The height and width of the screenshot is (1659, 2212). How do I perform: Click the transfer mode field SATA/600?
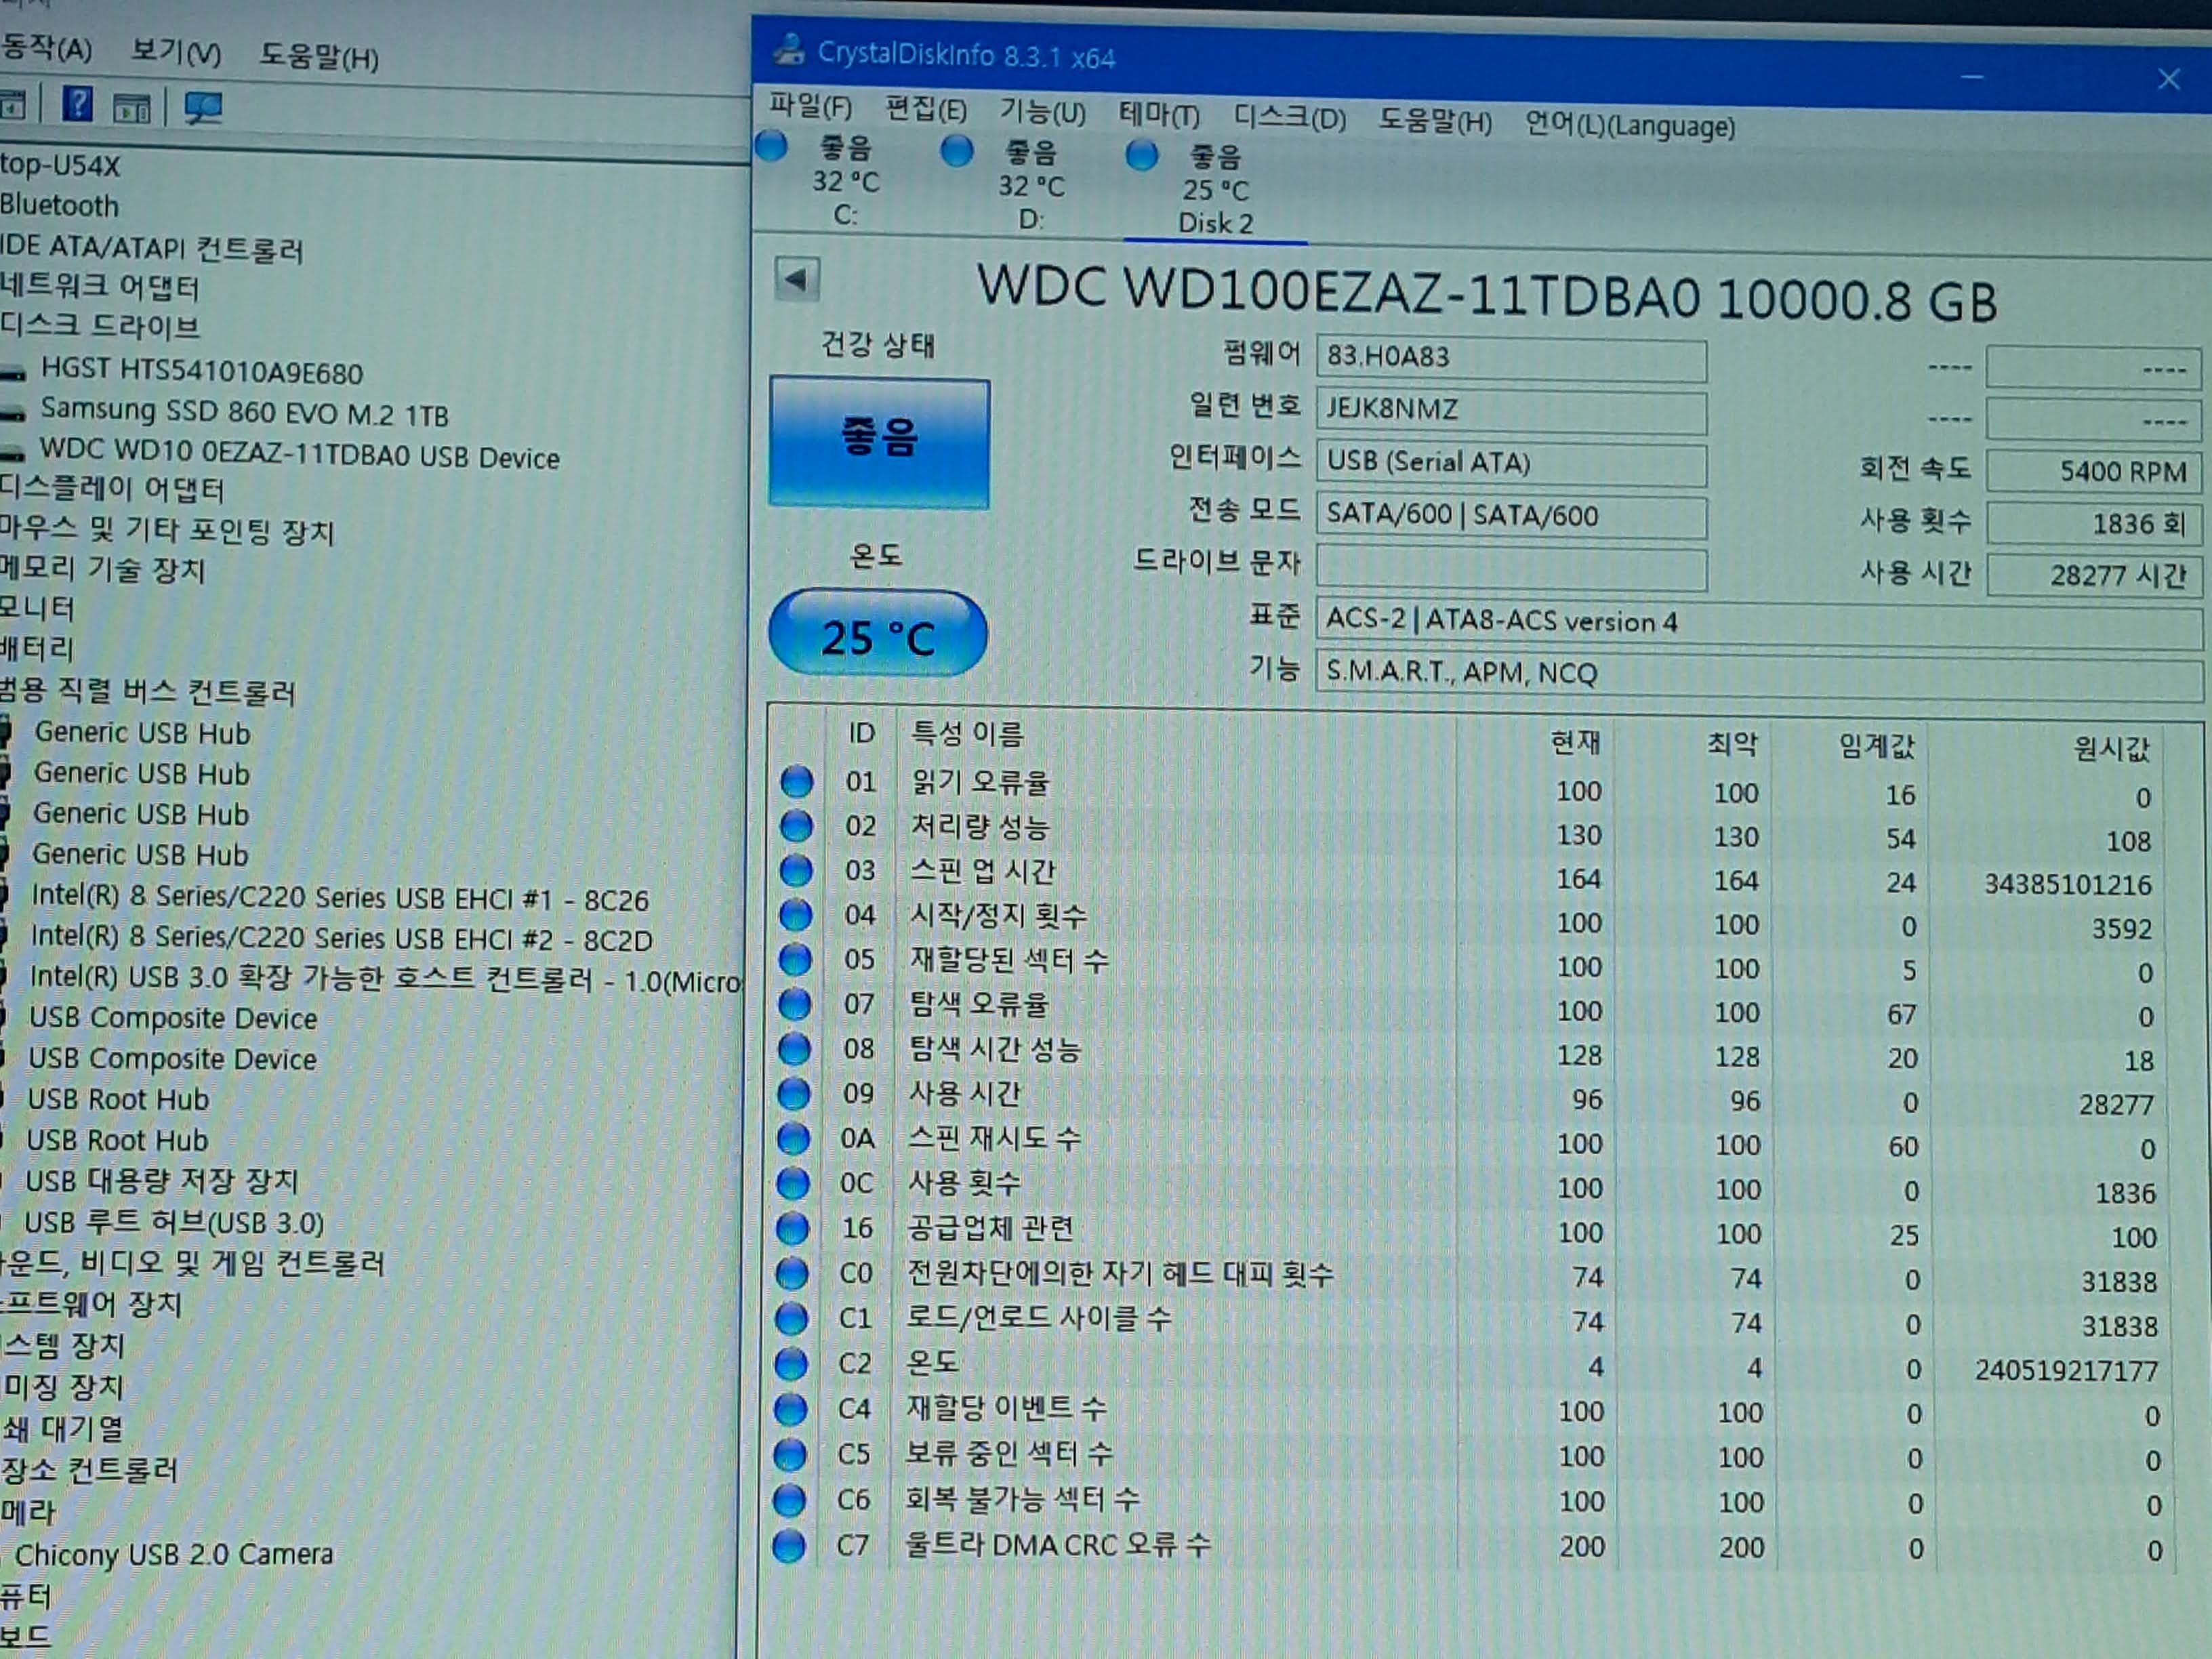pyautogui.click(x=1511, y=516)
